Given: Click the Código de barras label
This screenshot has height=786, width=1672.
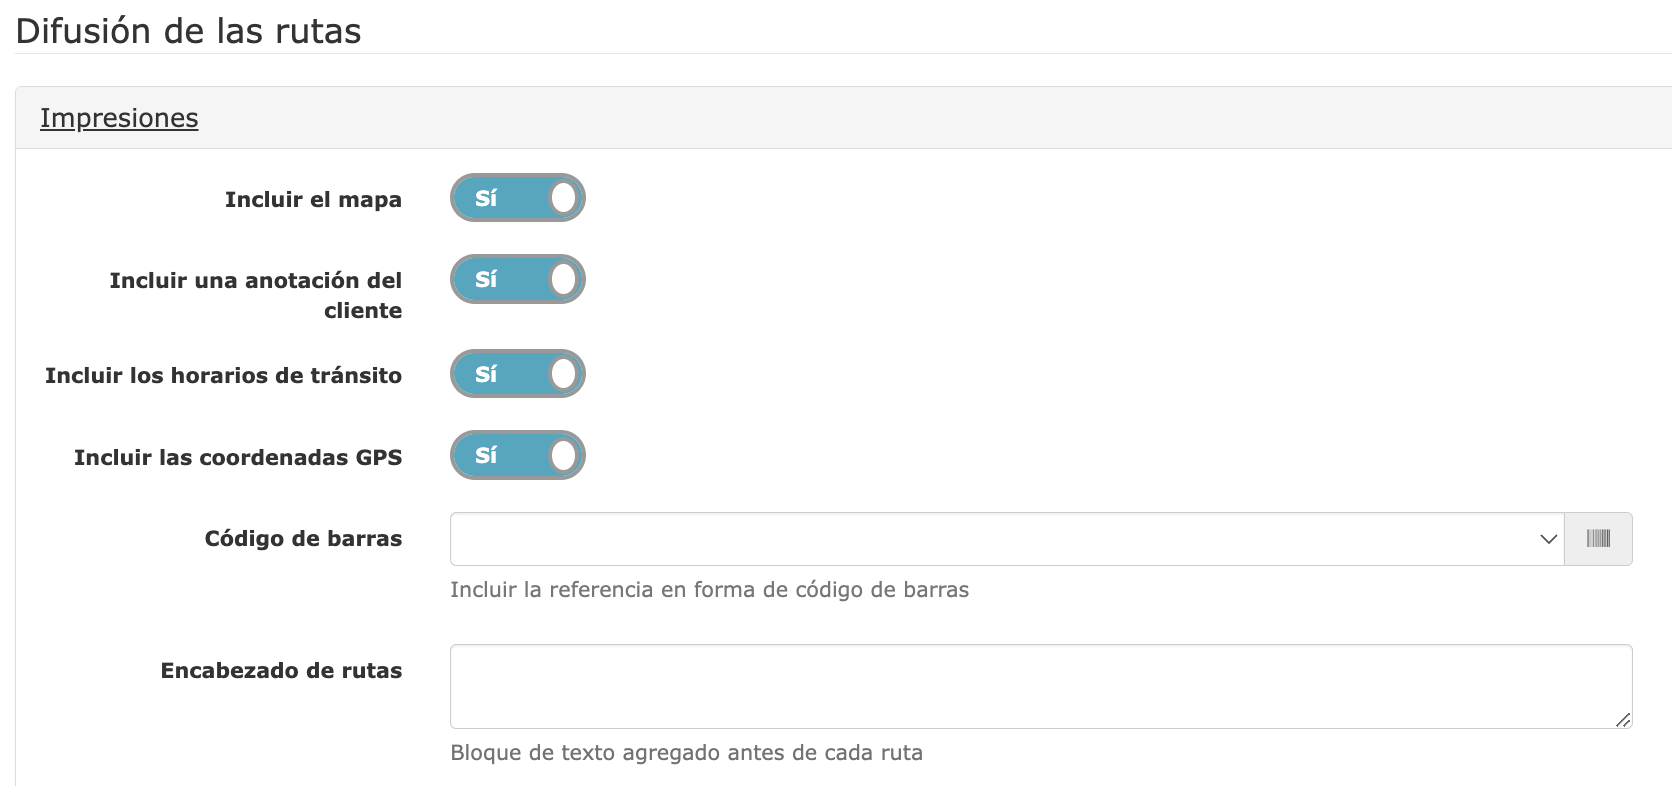Looking at the screenshot, I should pos(303,538).
